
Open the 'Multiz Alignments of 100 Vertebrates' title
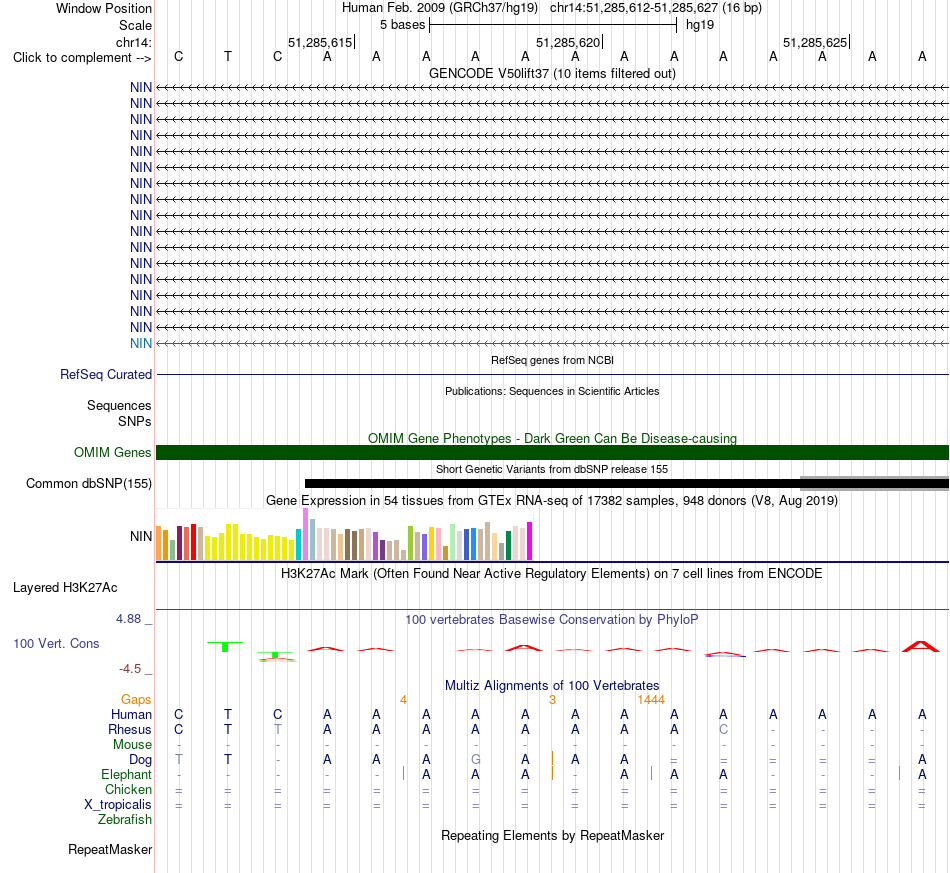(552, 685)
